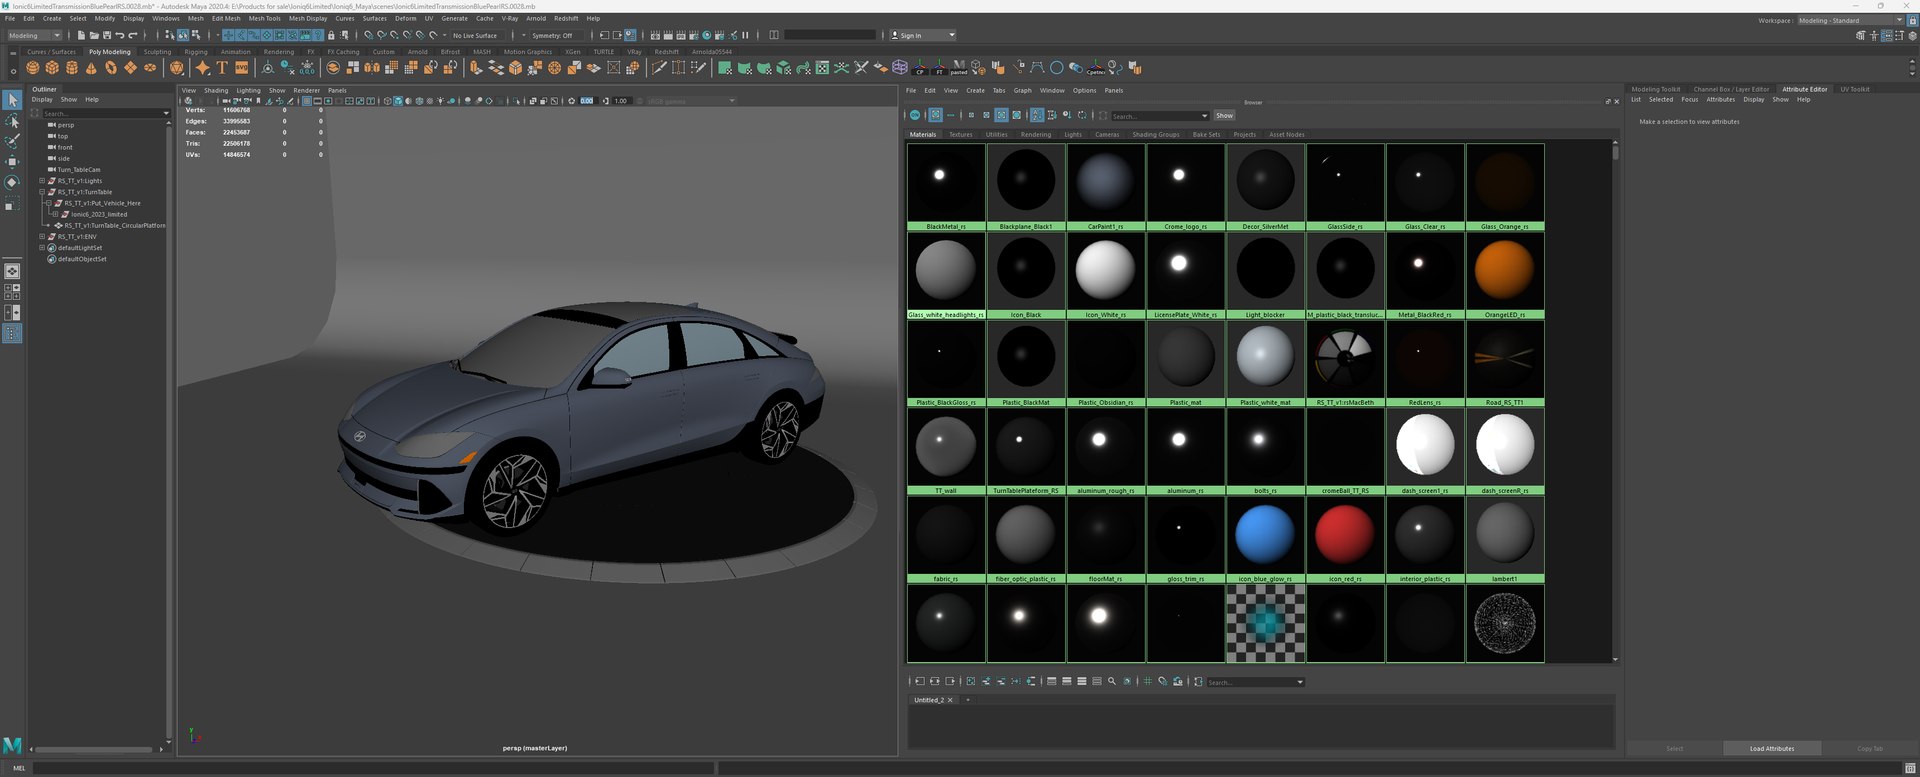Click the lock selection padlock icon
Screen dimensions: 1920x777
(x=331, y=35)
